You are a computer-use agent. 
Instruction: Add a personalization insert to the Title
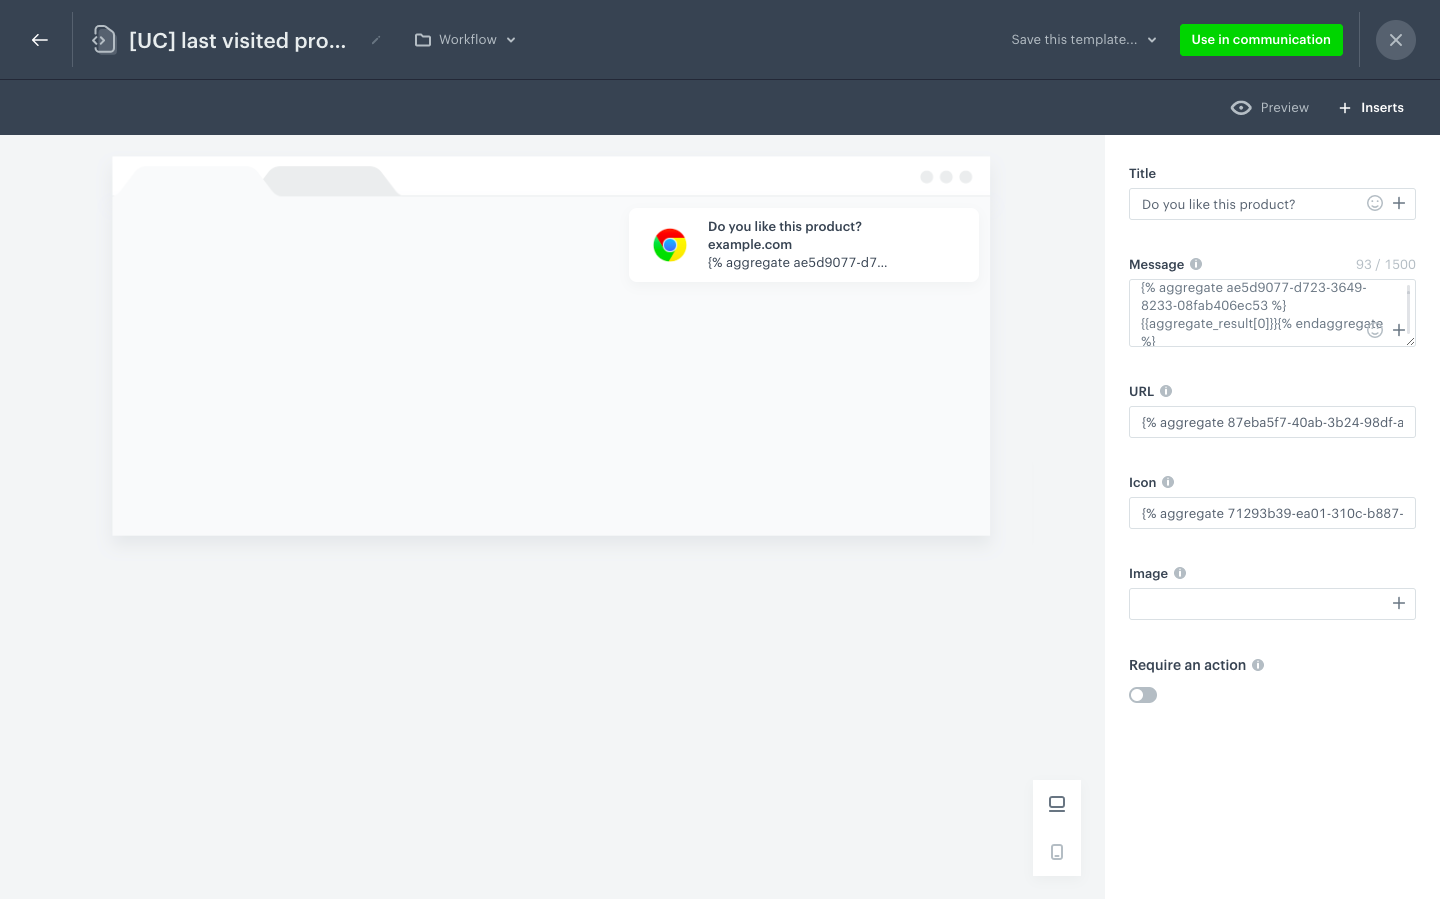(x=1399, y=203)
